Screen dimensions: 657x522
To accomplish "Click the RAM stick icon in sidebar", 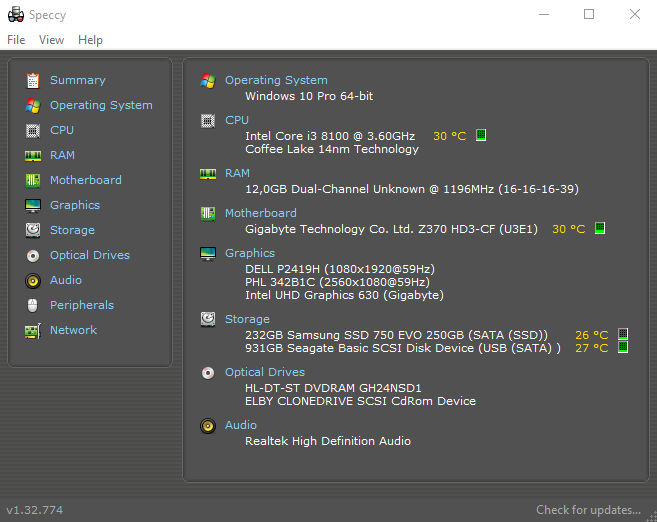I will [33, 156].
